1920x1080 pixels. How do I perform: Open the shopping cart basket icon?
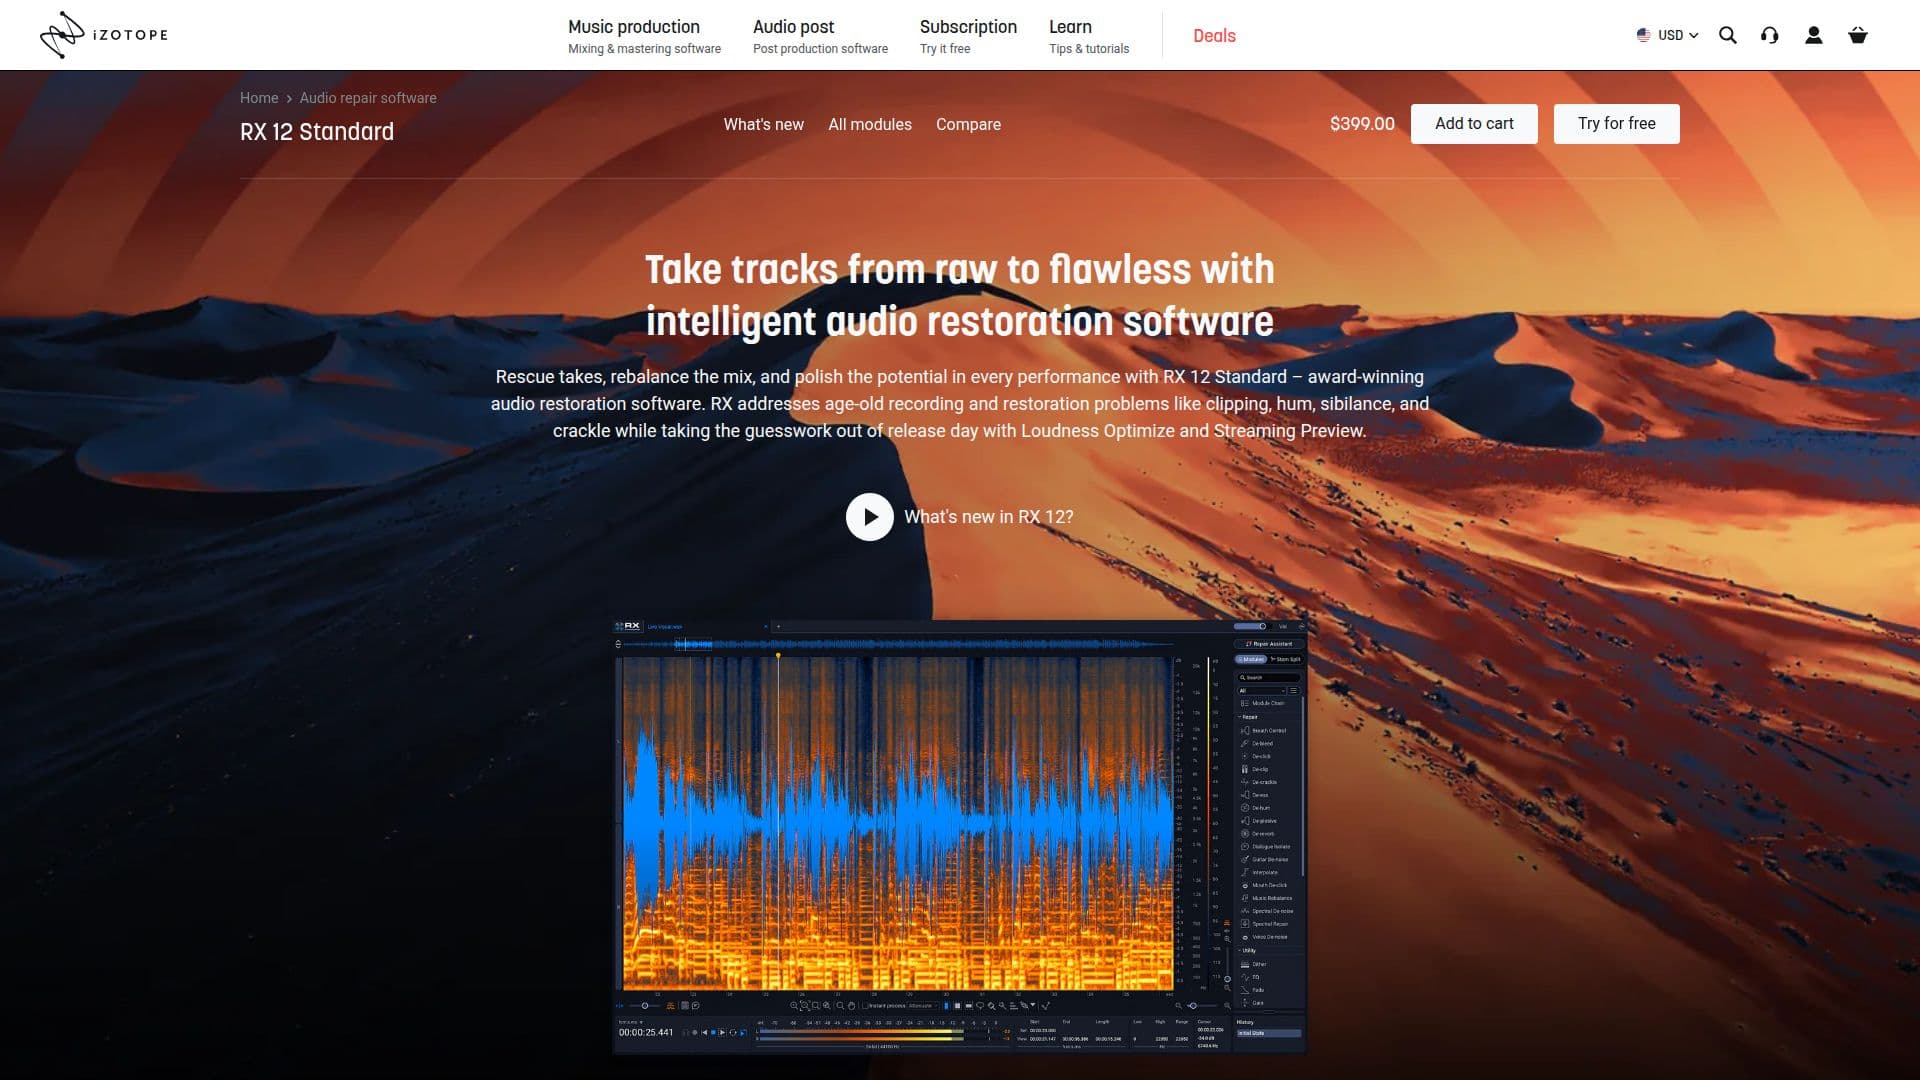pos(1858,35)
